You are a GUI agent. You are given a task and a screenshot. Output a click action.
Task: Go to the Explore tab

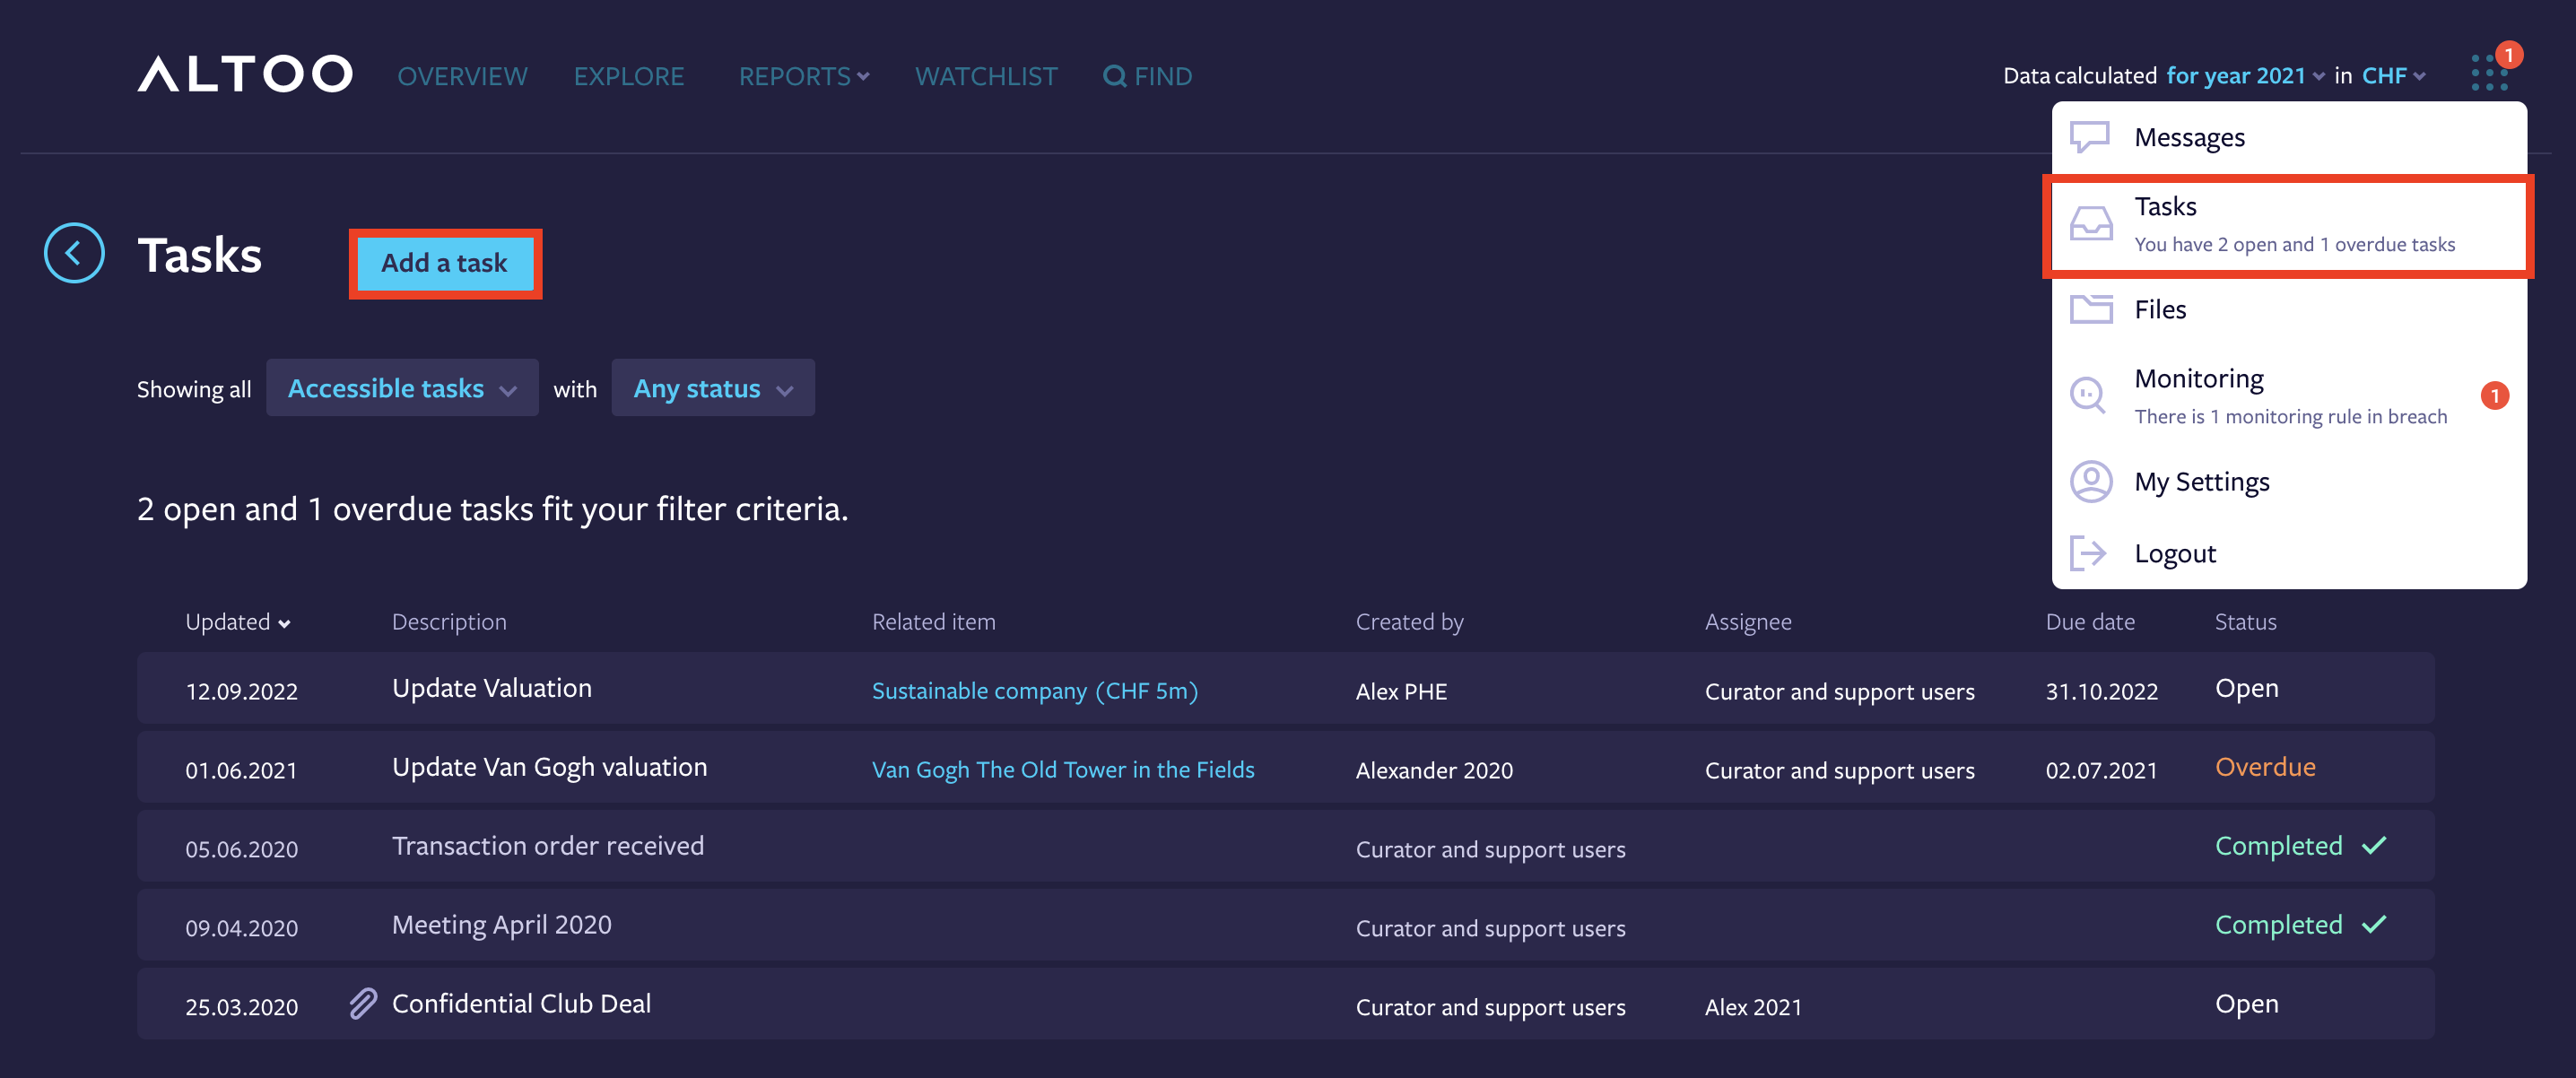tap(628, 76)
